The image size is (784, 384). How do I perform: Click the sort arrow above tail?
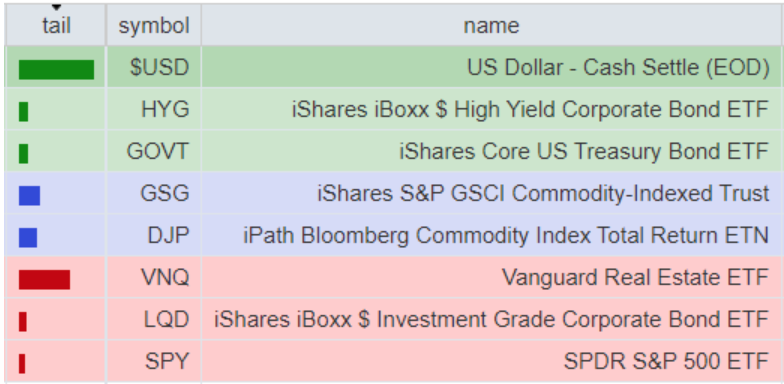coord(56,8)
